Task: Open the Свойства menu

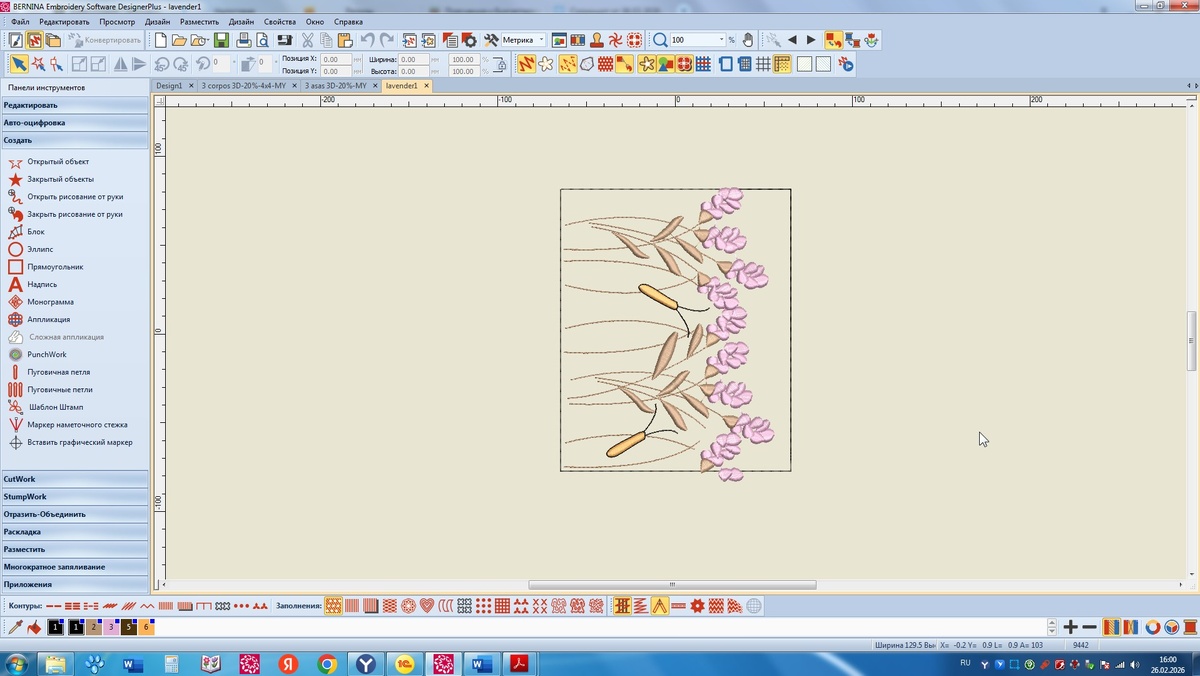Action: pyautogui.click(x=280, y=21)
